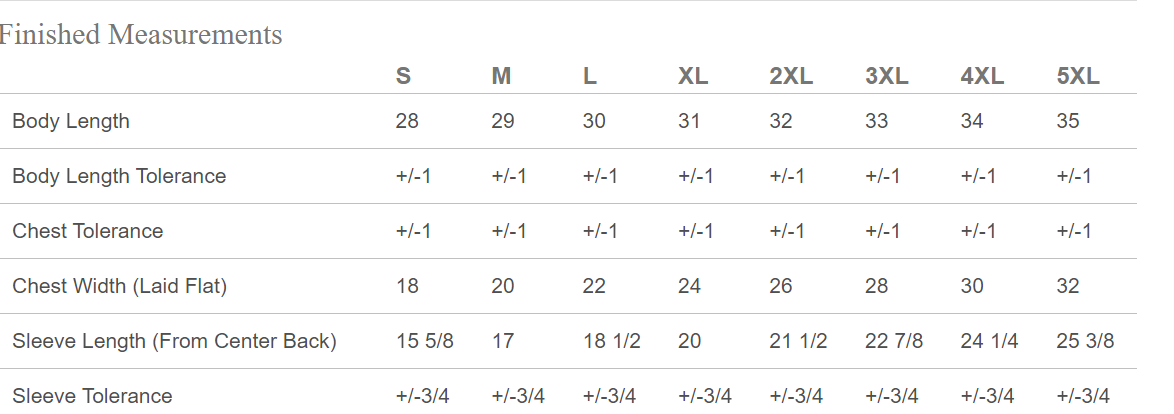Select the XL size column header
Screen dimensions: 1174x414
pos(693,76)
